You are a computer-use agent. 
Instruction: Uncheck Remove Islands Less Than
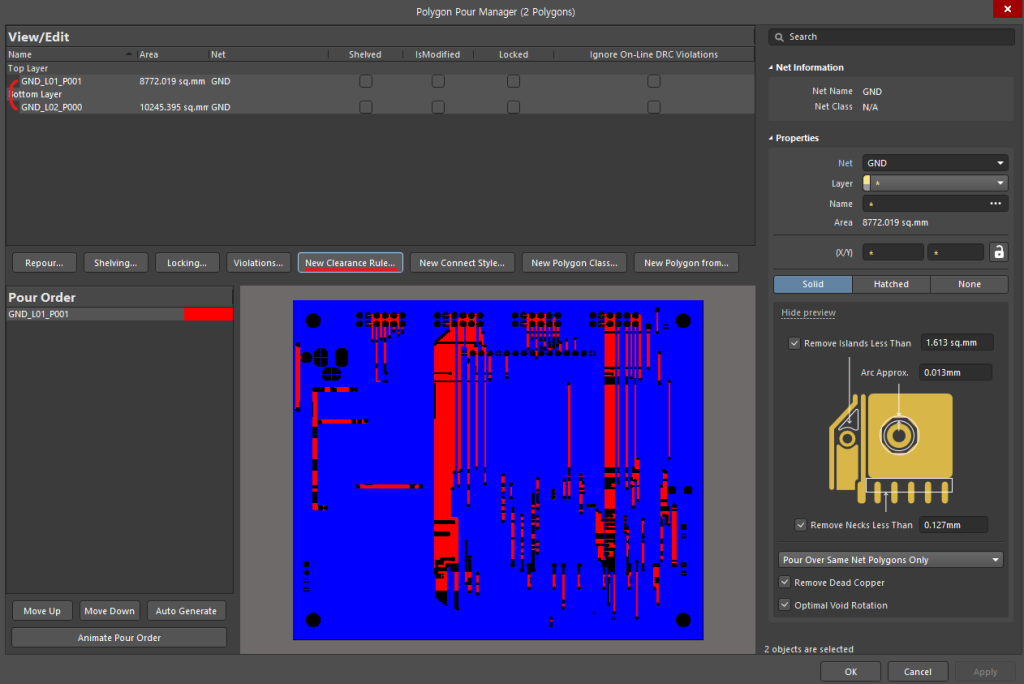point(795,343)
